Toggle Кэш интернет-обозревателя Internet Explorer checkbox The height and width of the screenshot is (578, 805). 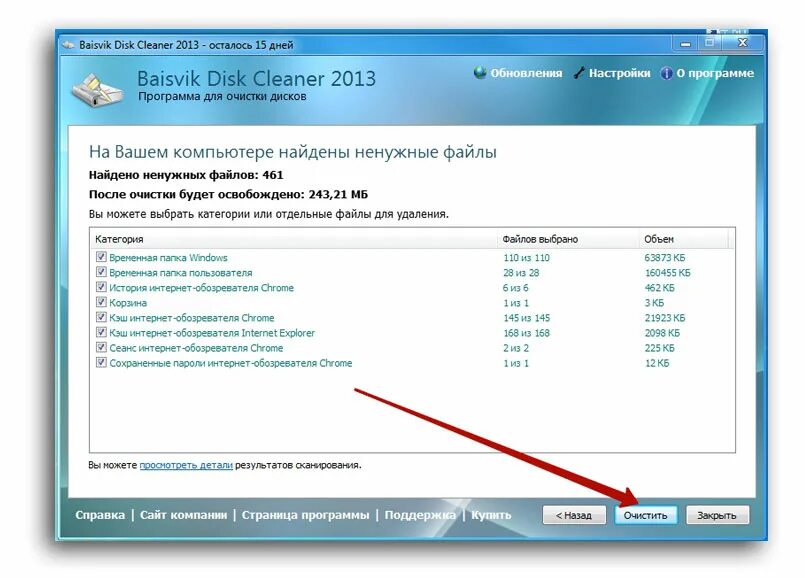click(101, 332)
